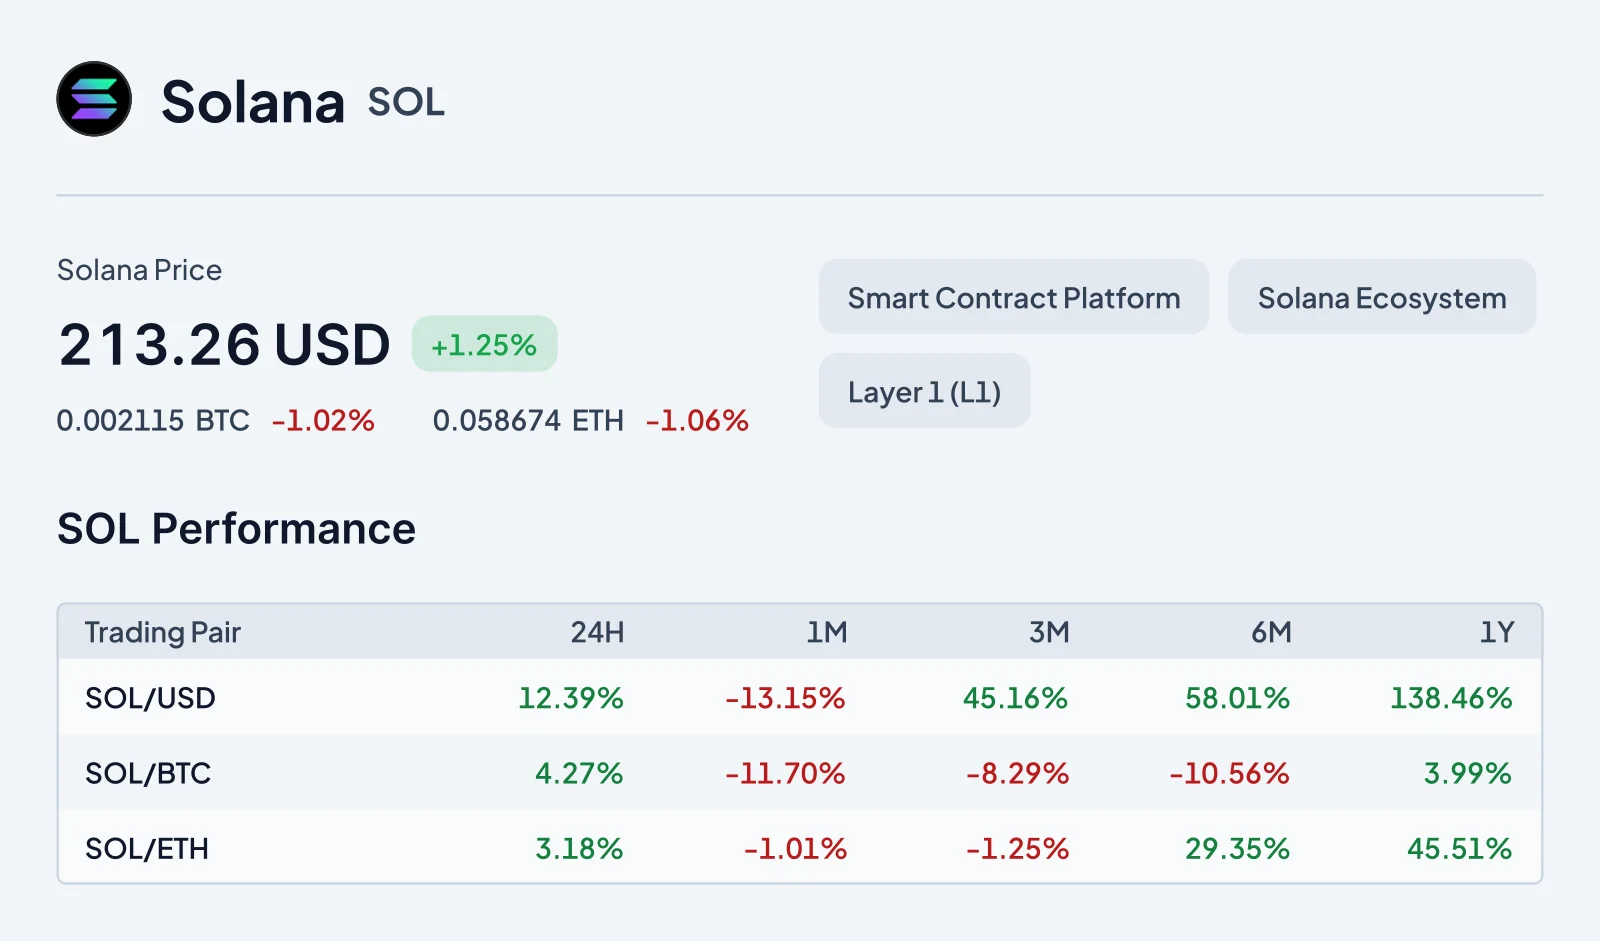The height and width of the screenshot is (942, 1600).
Task: Select the SOL/ETH trading pair row
Action: coord(800,847)
